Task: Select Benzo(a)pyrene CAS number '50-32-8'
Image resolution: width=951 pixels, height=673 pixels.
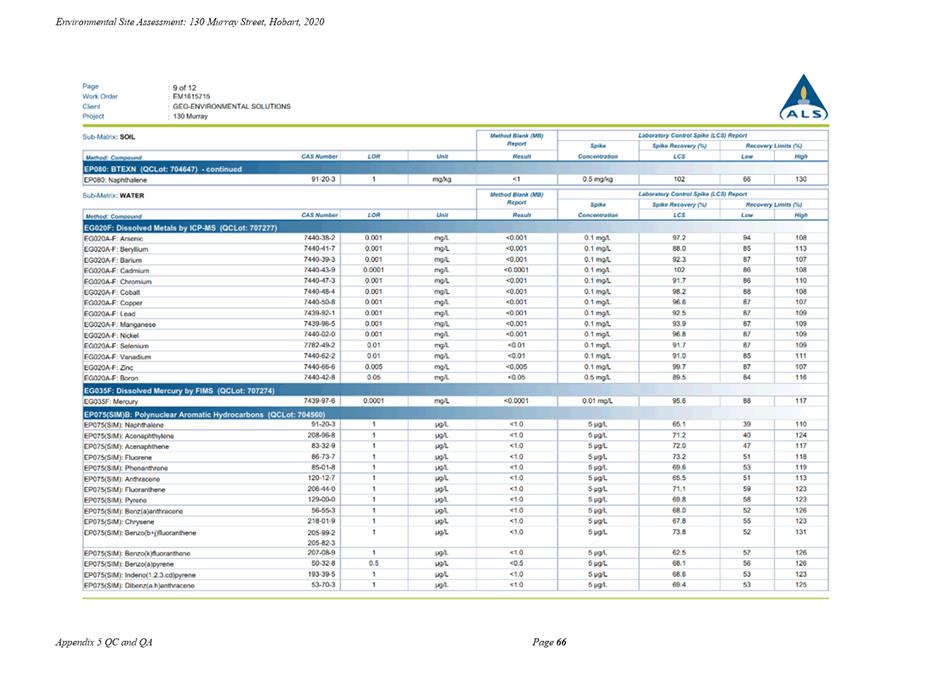Action: click(323, 563)
